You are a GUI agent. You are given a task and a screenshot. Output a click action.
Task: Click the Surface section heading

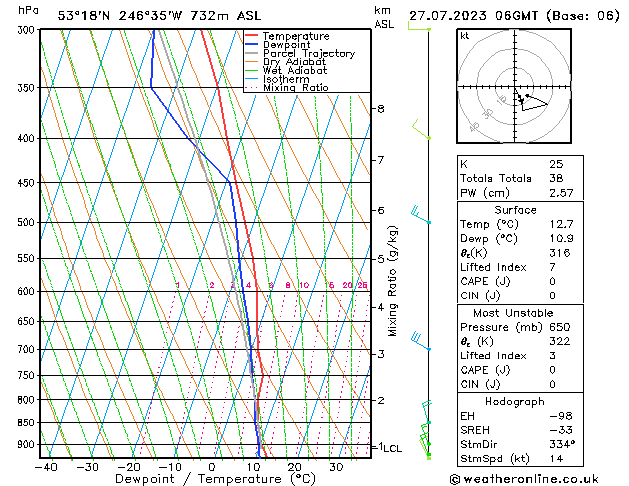pos(515,210)
